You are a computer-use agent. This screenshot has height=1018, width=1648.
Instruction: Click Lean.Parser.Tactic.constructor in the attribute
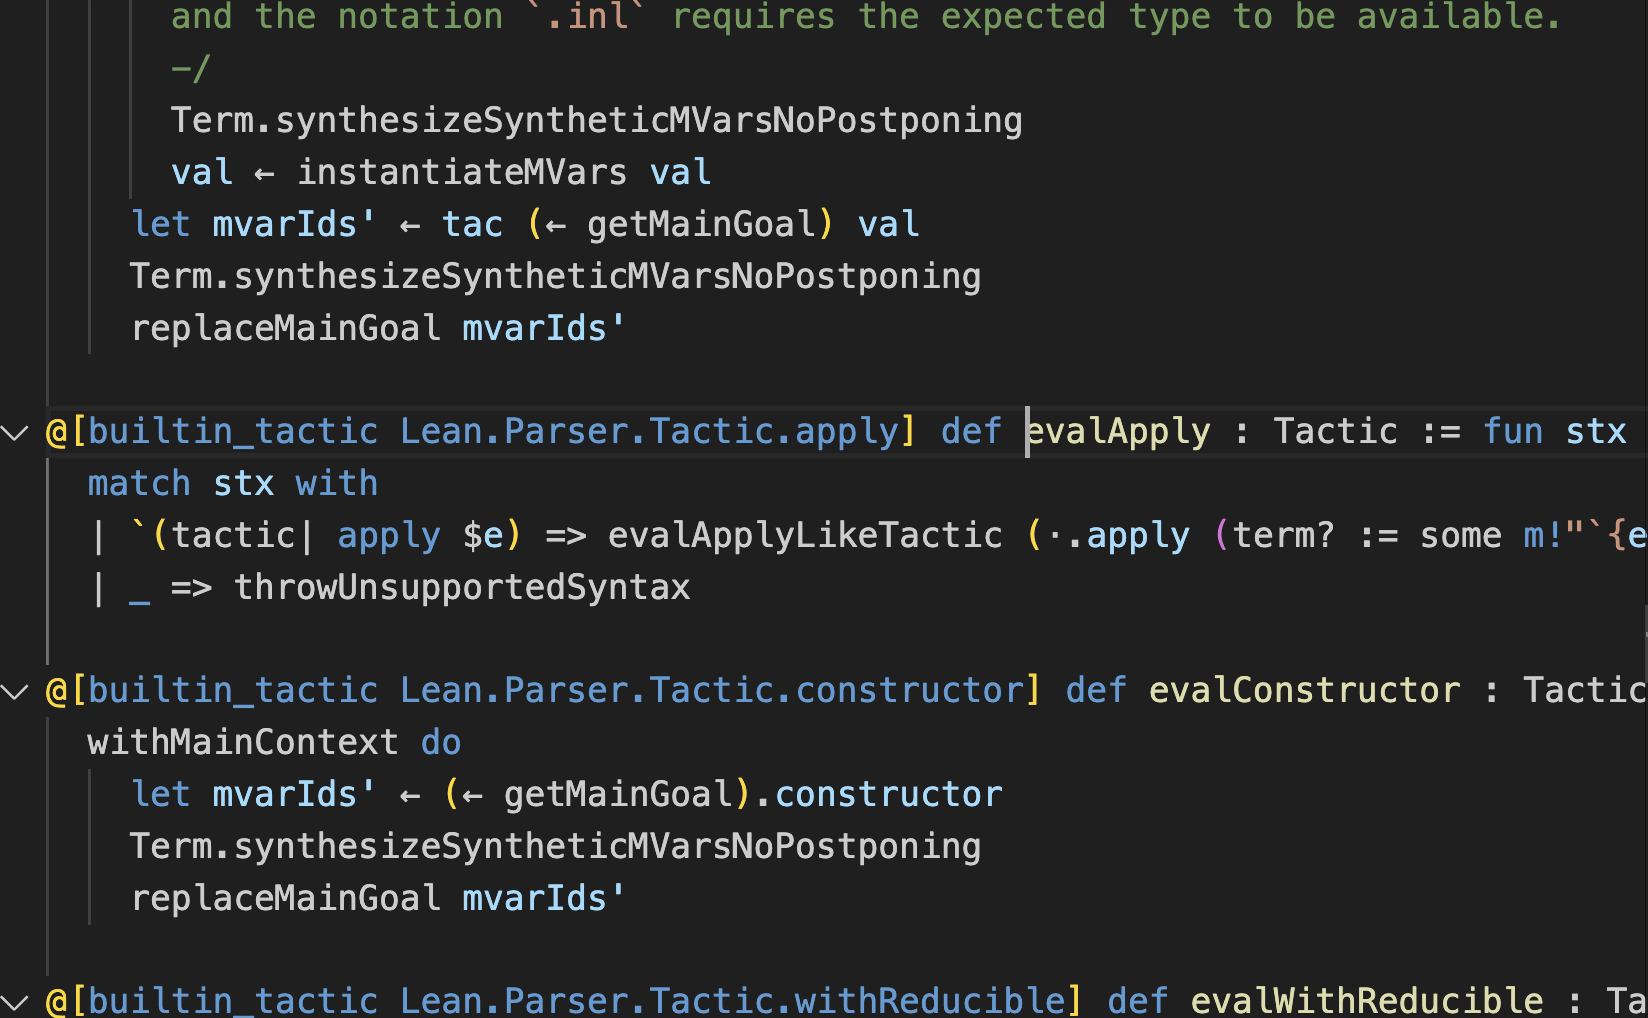(712, 691)
